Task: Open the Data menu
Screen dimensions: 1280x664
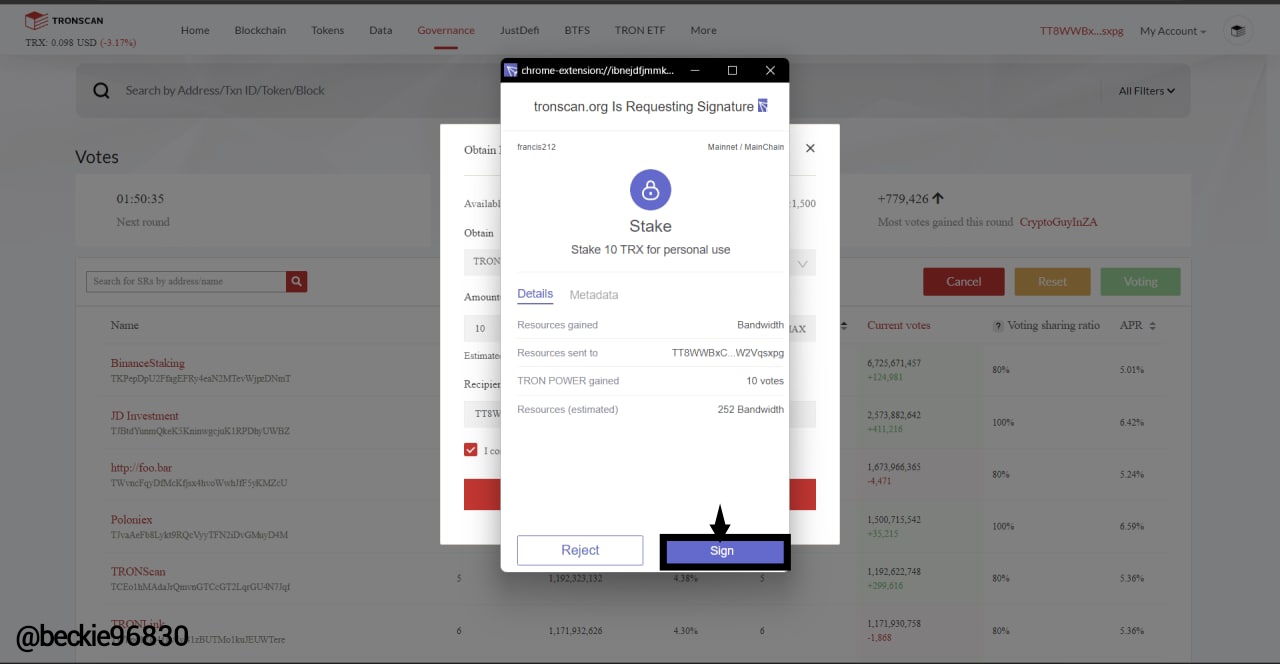Action: [380, 30]
